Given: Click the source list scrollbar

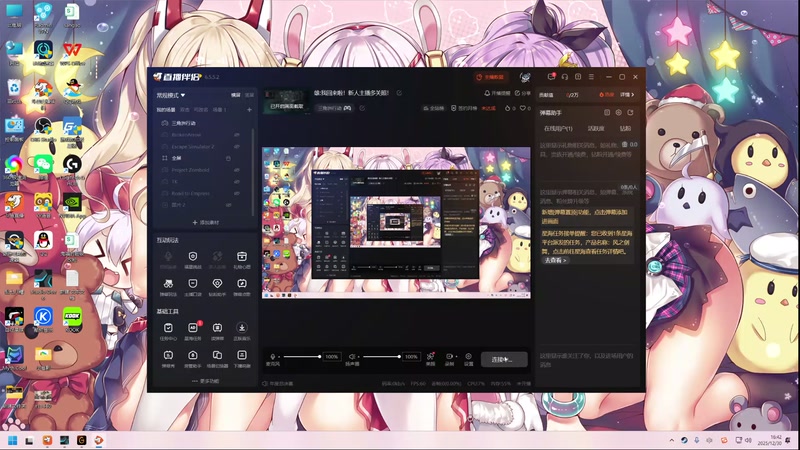Looking at the screenshot, I should (x=253, y=171).
